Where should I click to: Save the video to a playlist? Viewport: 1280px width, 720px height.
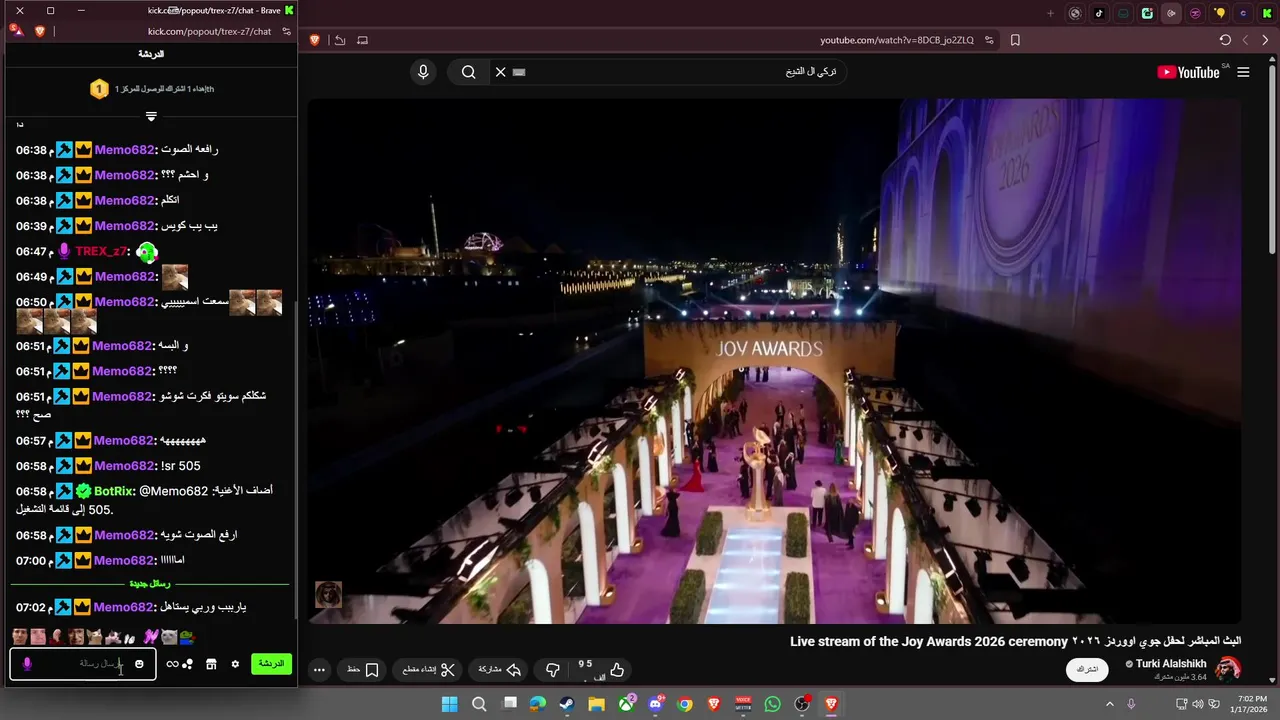click(x=363, y=670)
